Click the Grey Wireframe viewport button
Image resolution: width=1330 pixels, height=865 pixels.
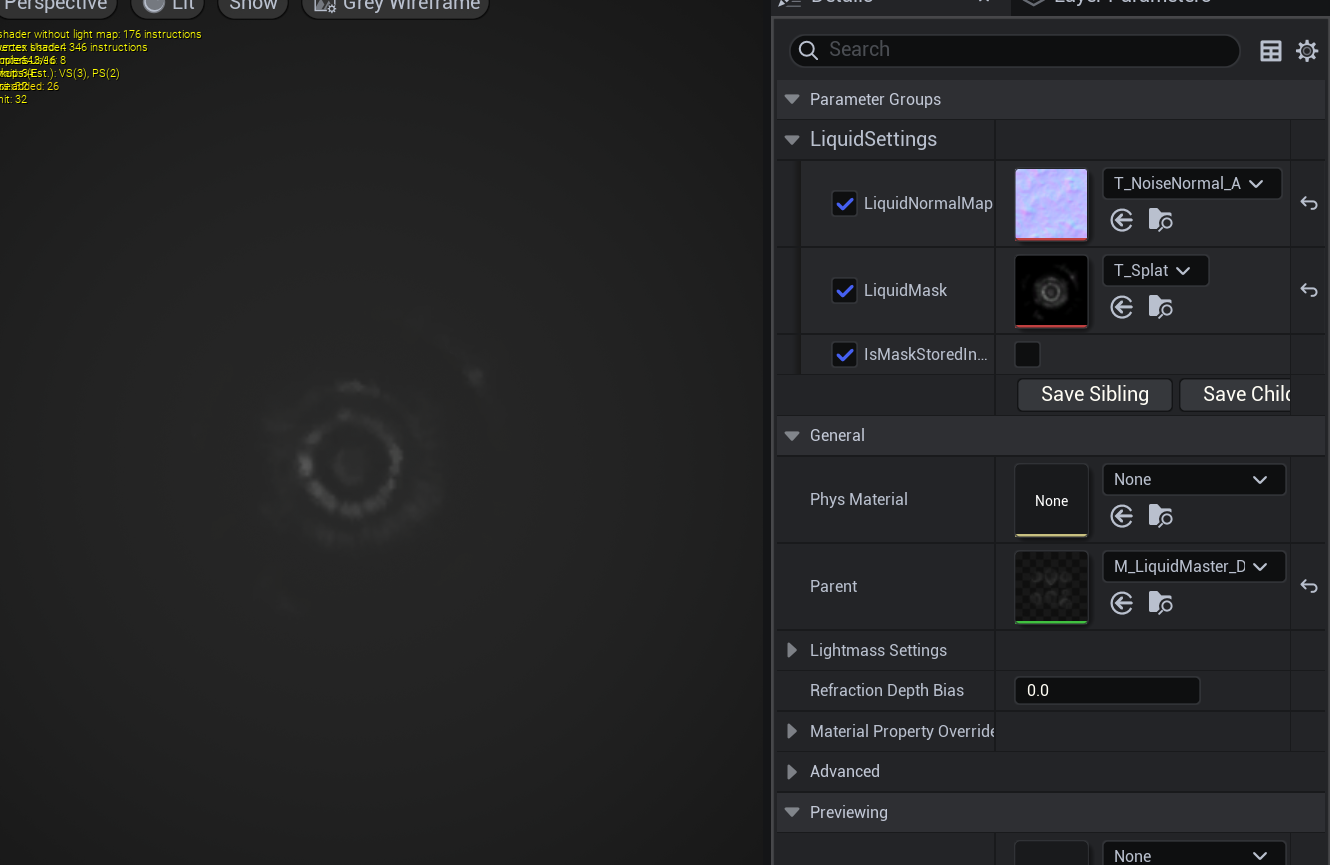click(x=395, y=6)
